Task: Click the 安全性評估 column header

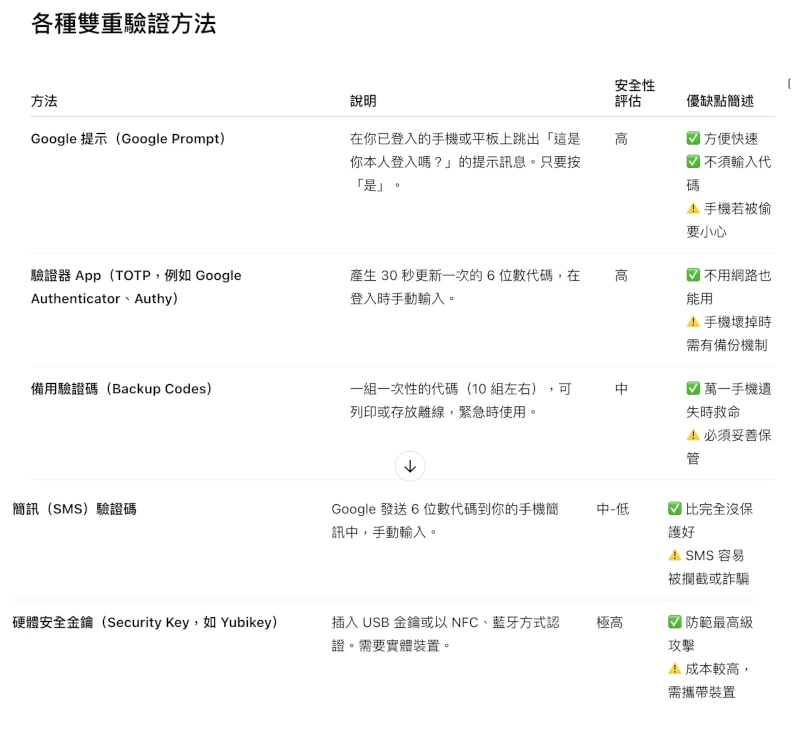Action: coord(634,94)
